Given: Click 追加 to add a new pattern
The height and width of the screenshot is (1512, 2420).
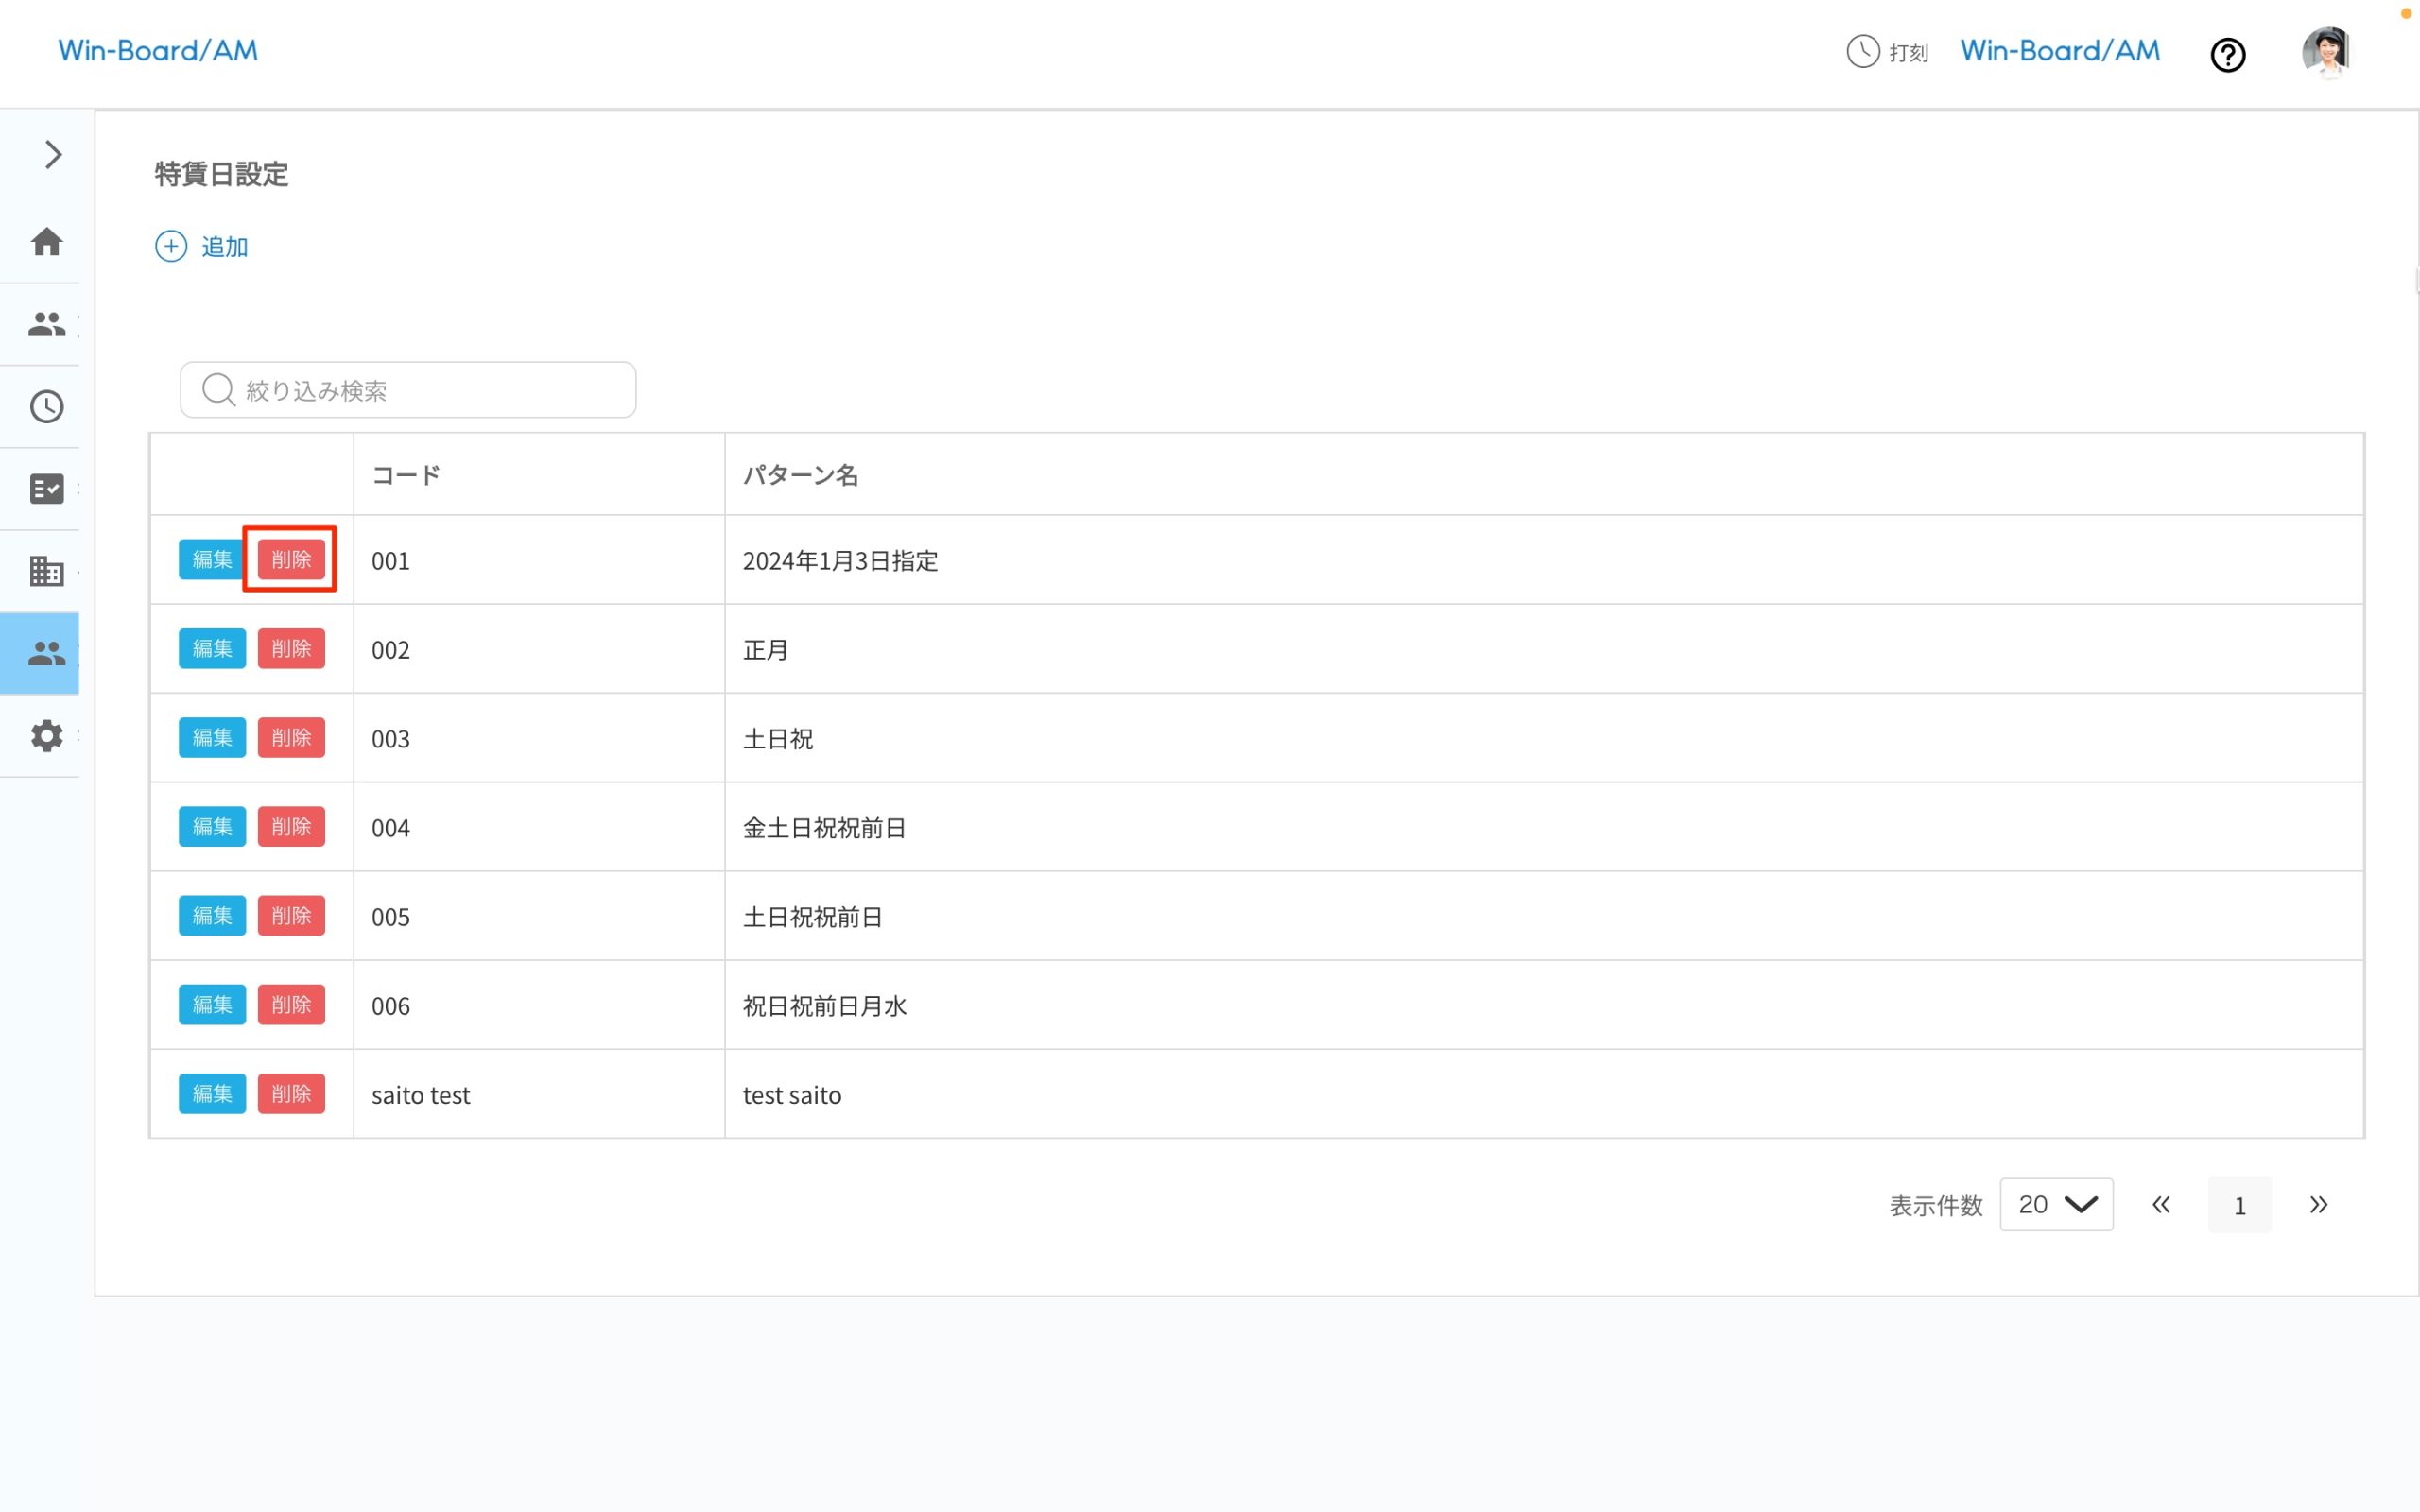Looking at the screenshot, I should click(202, 246).
